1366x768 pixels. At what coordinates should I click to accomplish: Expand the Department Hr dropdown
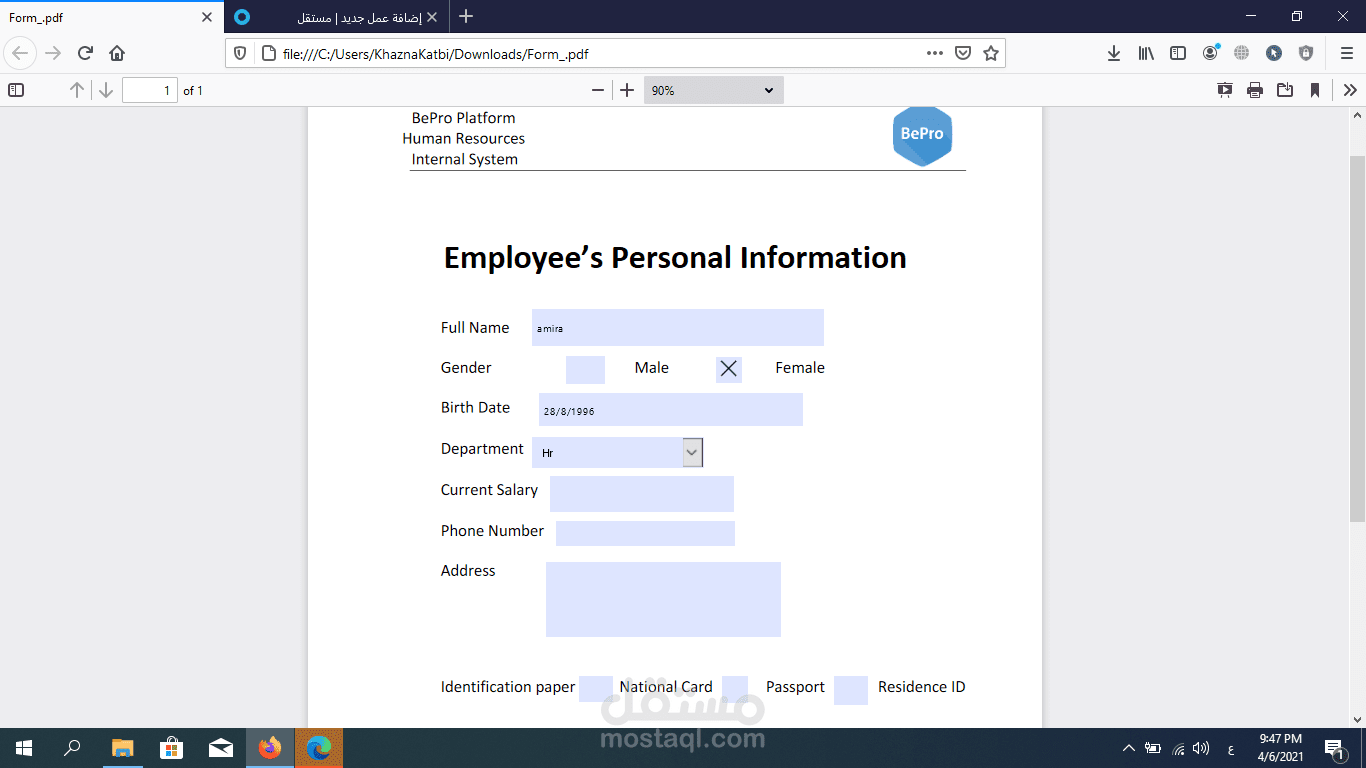[x=692, y=452]
